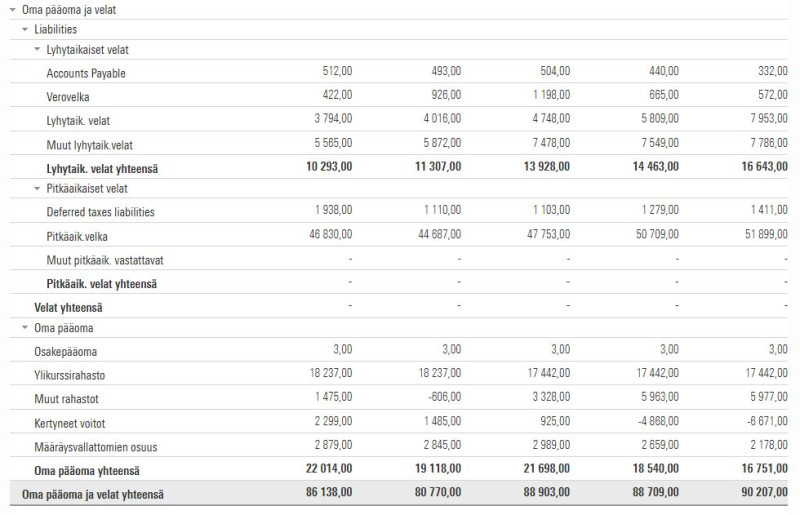Collapse Lyhytaikaiset velat disclosure triangle
This screenshot has height=515, width=800.
pos(37,50)
